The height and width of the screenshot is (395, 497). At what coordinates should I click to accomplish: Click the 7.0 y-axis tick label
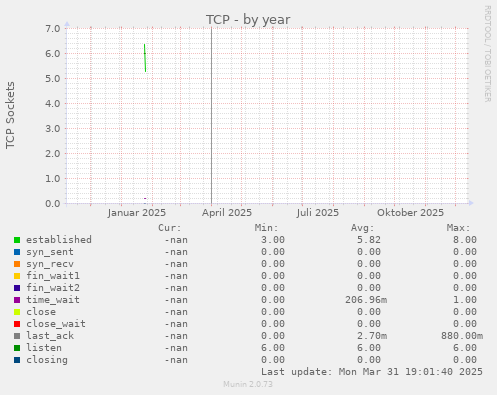click(53, 28)
